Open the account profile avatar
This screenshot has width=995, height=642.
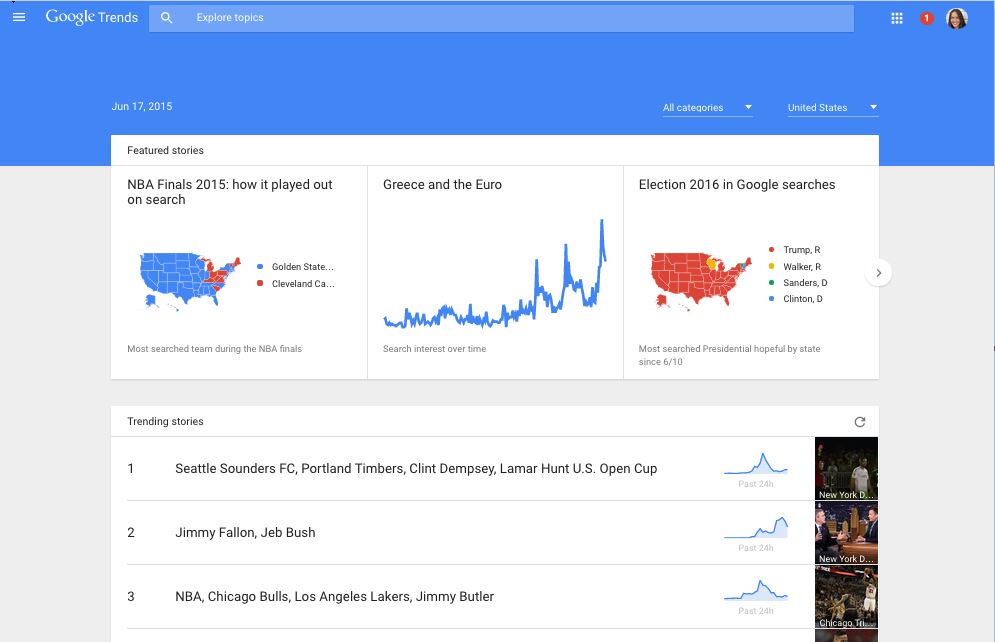pos(957,18)
